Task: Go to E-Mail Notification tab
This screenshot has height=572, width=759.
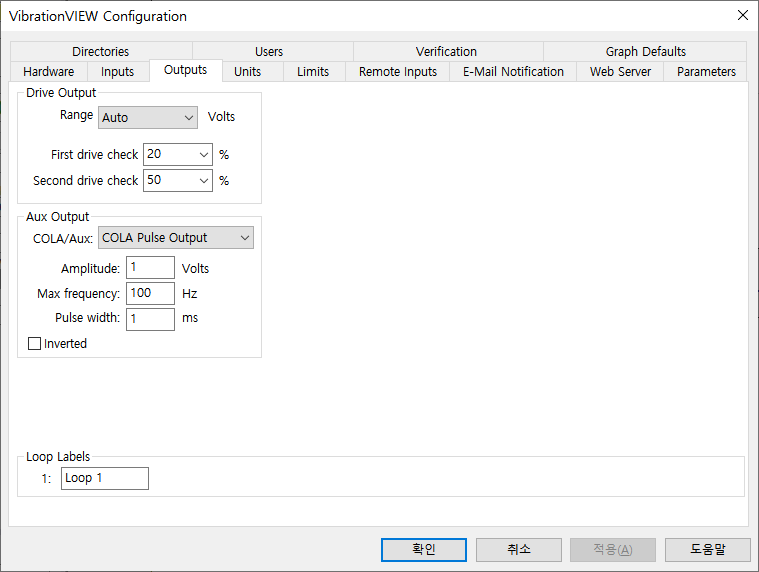Action: coord(513,72)
